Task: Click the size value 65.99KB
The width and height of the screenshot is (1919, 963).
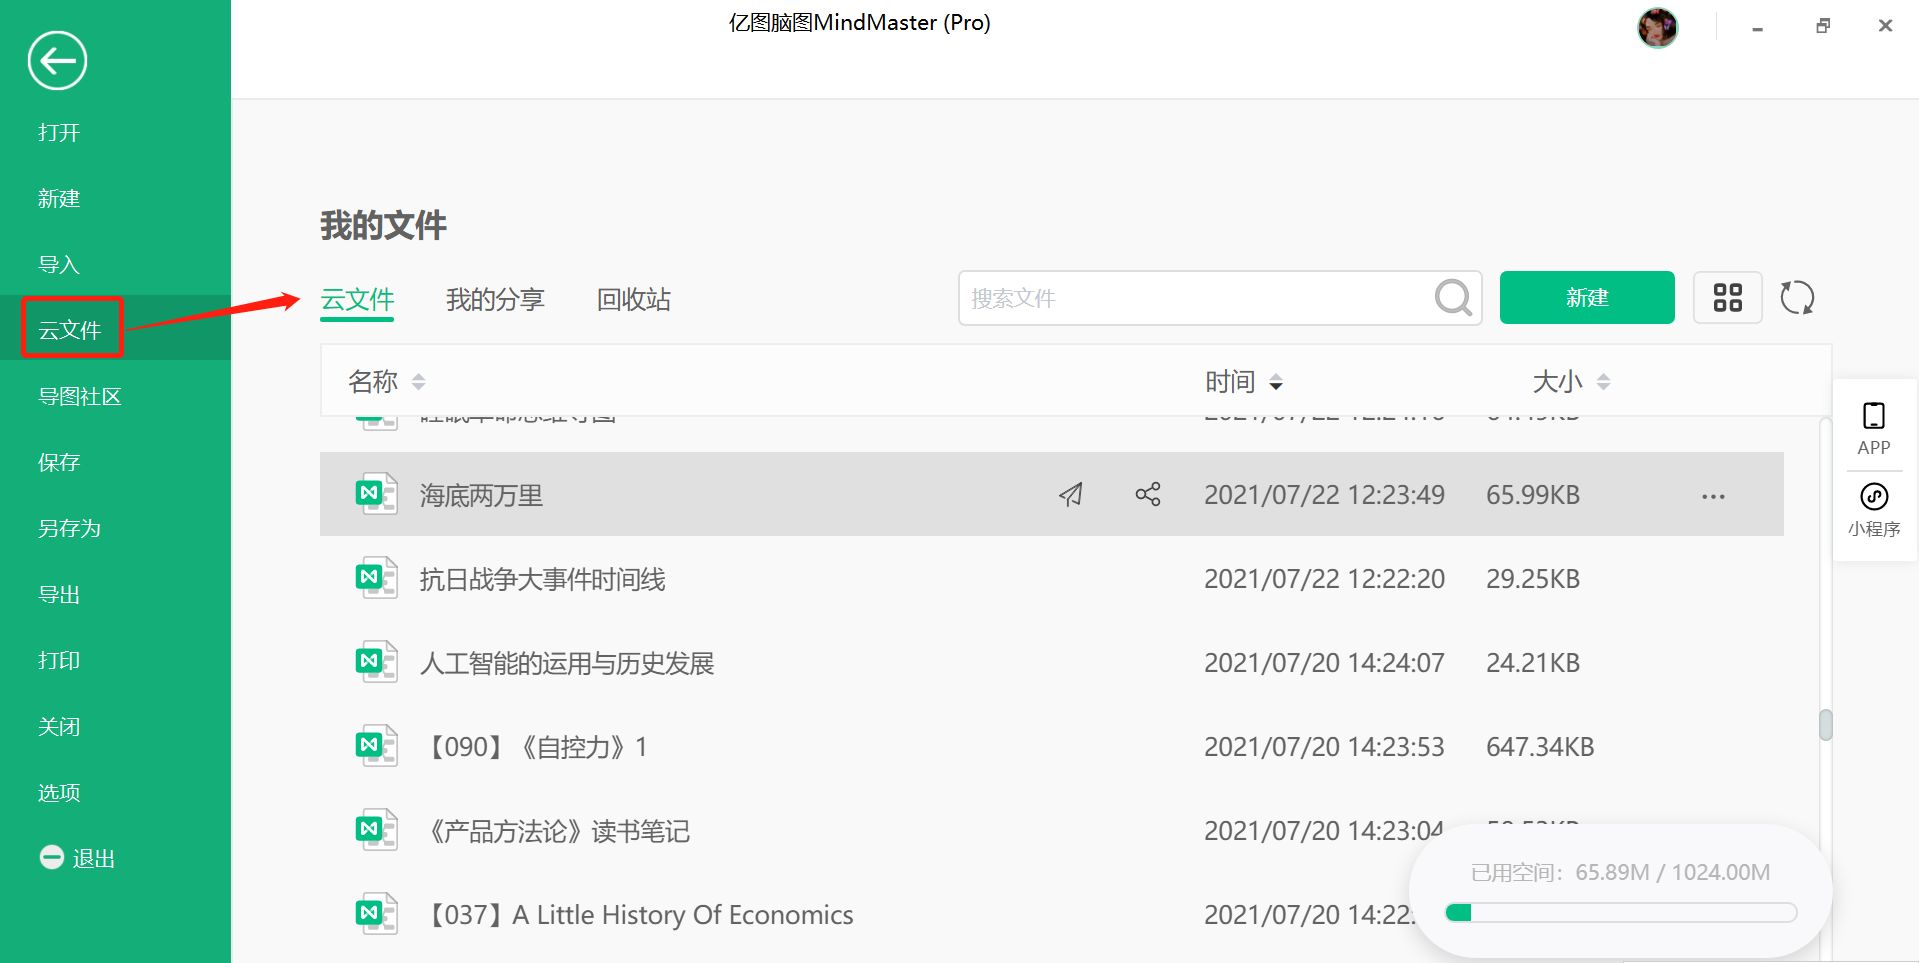Action: click(1533, 495)
